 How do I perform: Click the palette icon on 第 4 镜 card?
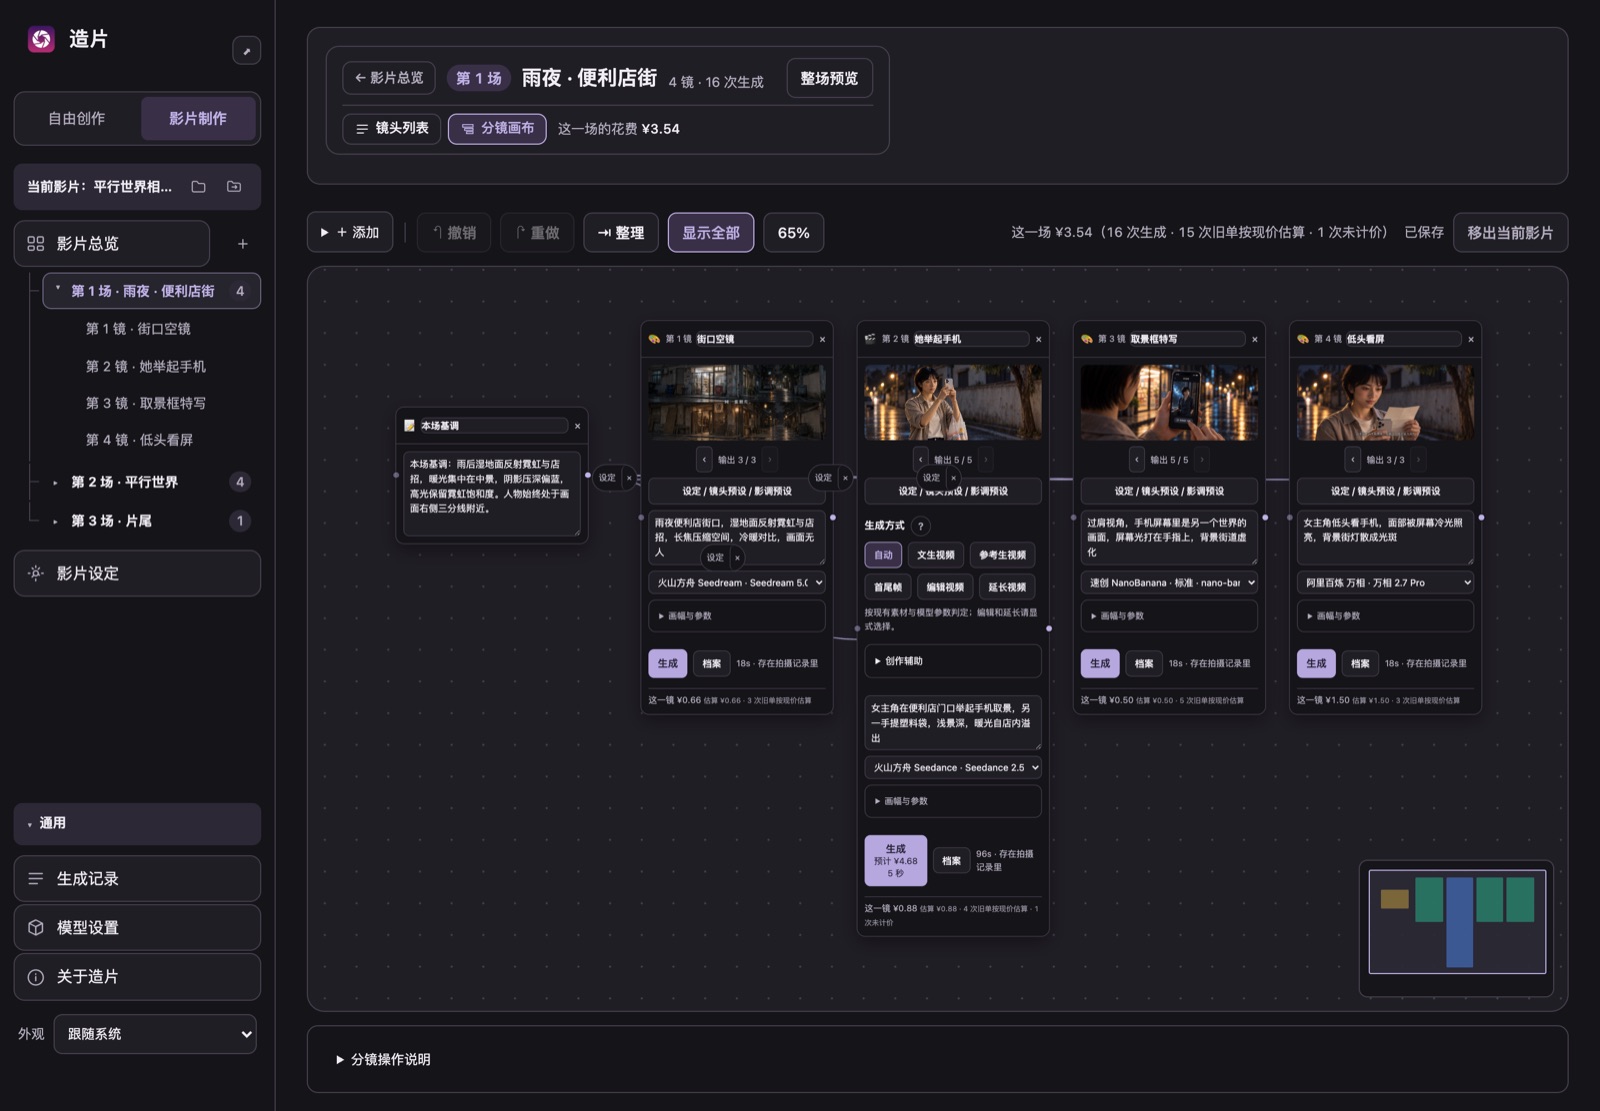1302,339
